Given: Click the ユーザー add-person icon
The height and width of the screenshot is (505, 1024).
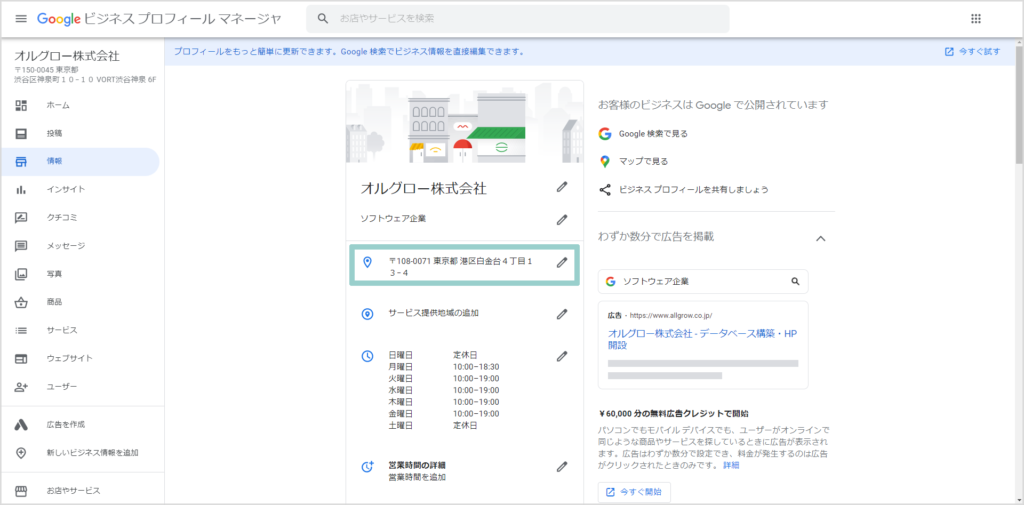Looking at the screenshot, I should point(21,387).
